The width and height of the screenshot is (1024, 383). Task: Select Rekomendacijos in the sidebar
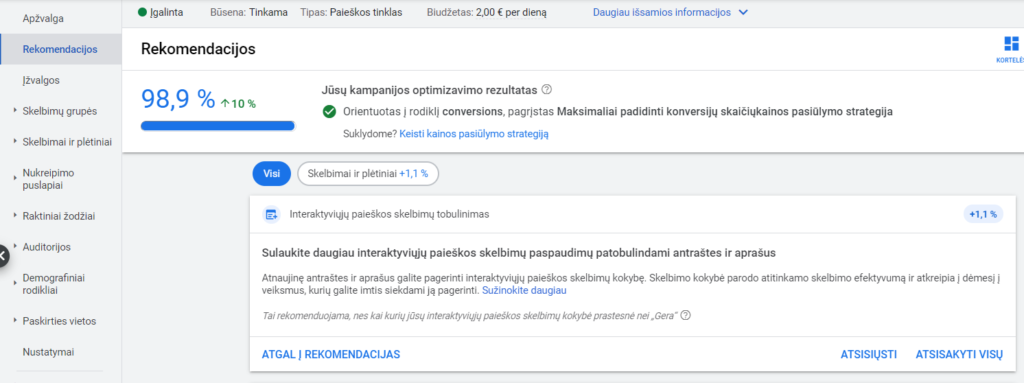(61, 49)
